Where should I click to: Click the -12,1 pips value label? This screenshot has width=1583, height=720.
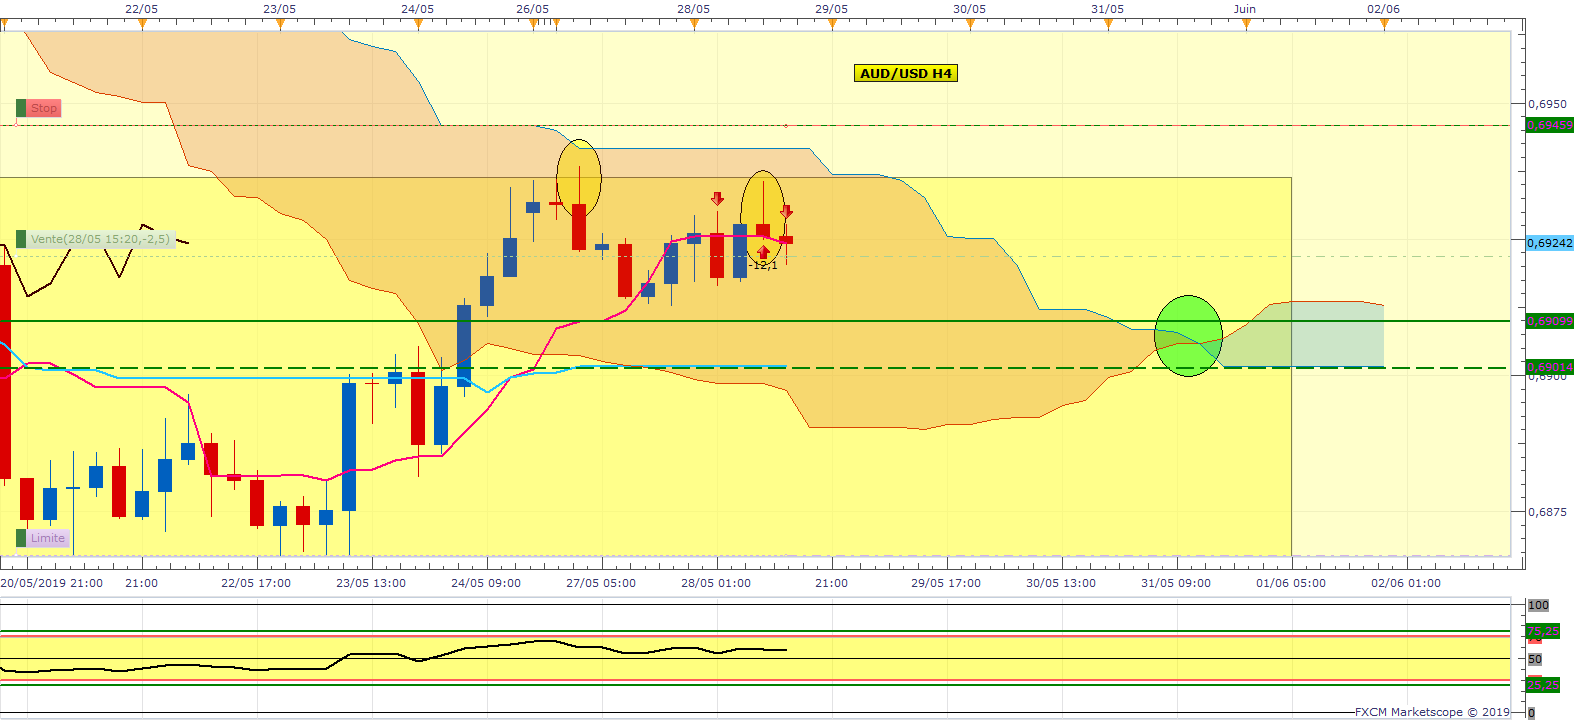click(764, 266)
